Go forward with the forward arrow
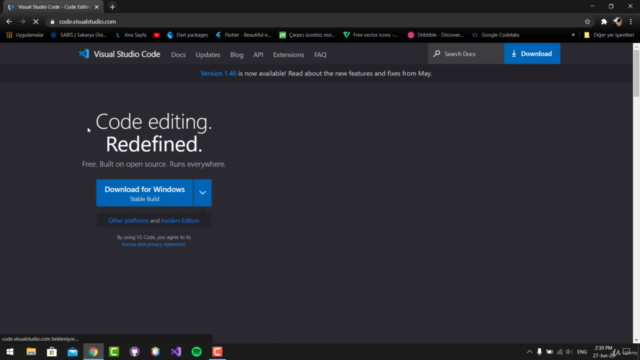The height and width of the screenshot is (360, 640). (22, 22)
